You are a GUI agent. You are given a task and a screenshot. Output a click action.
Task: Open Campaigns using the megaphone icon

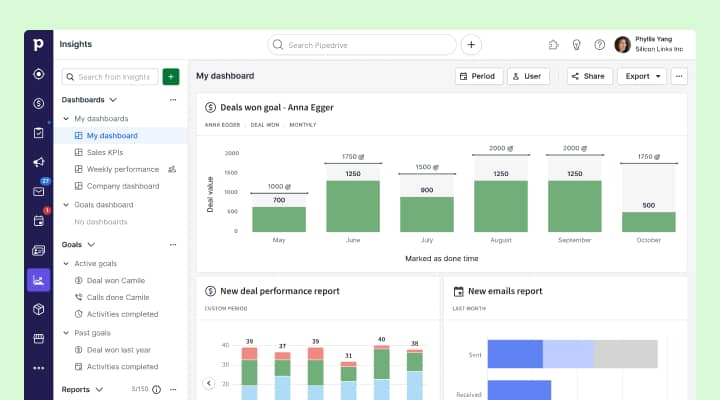pos(38,162)
